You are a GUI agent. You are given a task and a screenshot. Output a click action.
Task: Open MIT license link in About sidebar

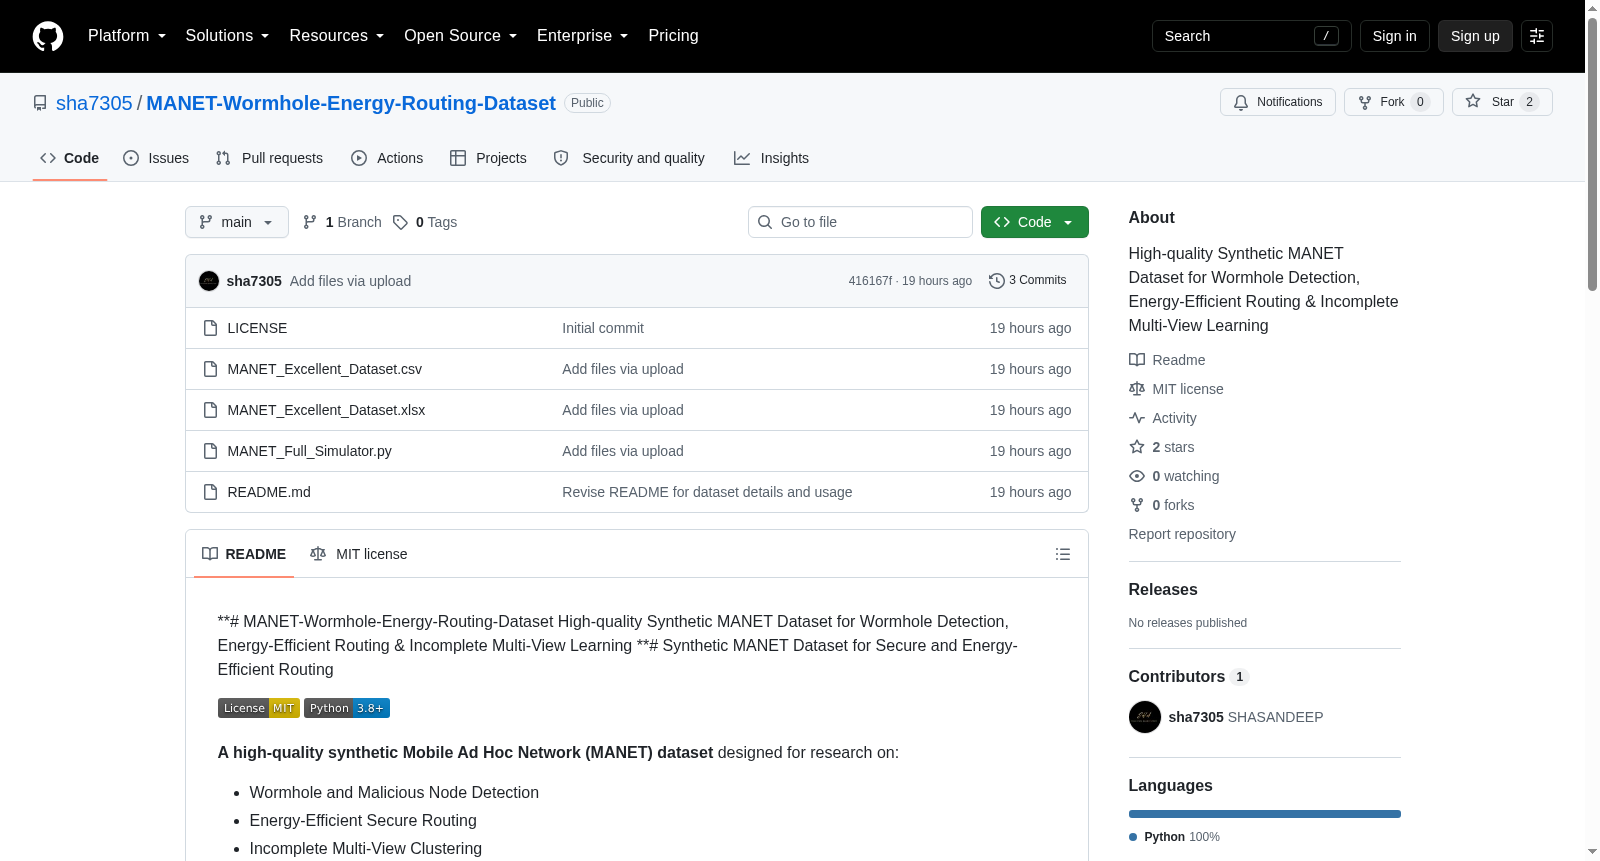coord(1176,389)
